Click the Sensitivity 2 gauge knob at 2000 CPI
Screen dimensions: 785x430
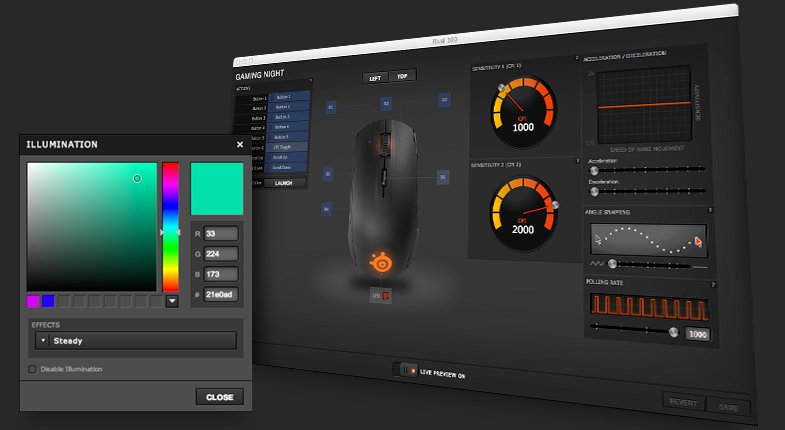click(555, 205)
